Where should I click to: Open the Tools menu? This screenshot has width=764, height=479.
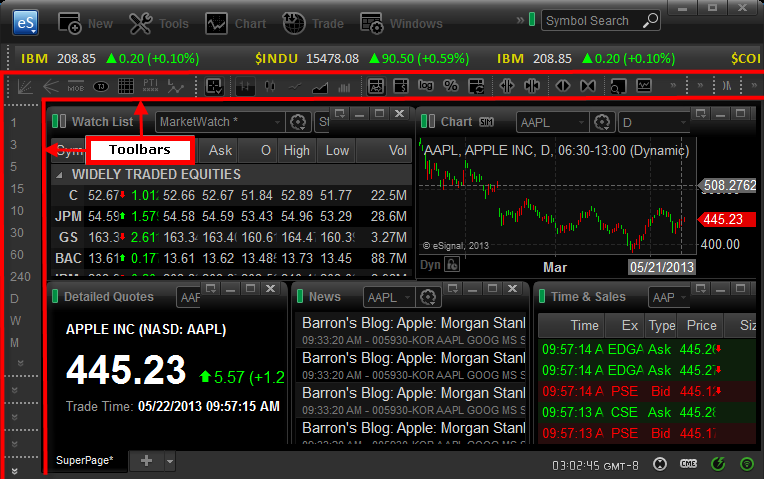[x=159, y=23]
